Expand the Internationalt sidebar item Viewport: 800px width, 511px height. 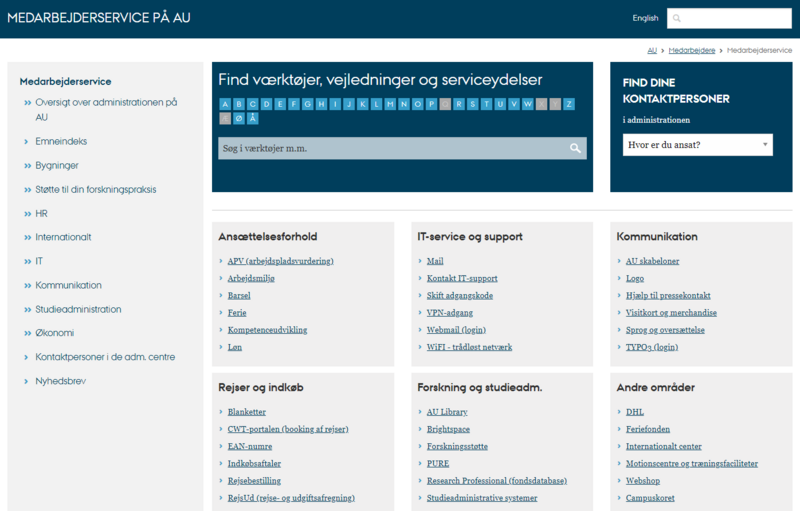coord(28,237)
